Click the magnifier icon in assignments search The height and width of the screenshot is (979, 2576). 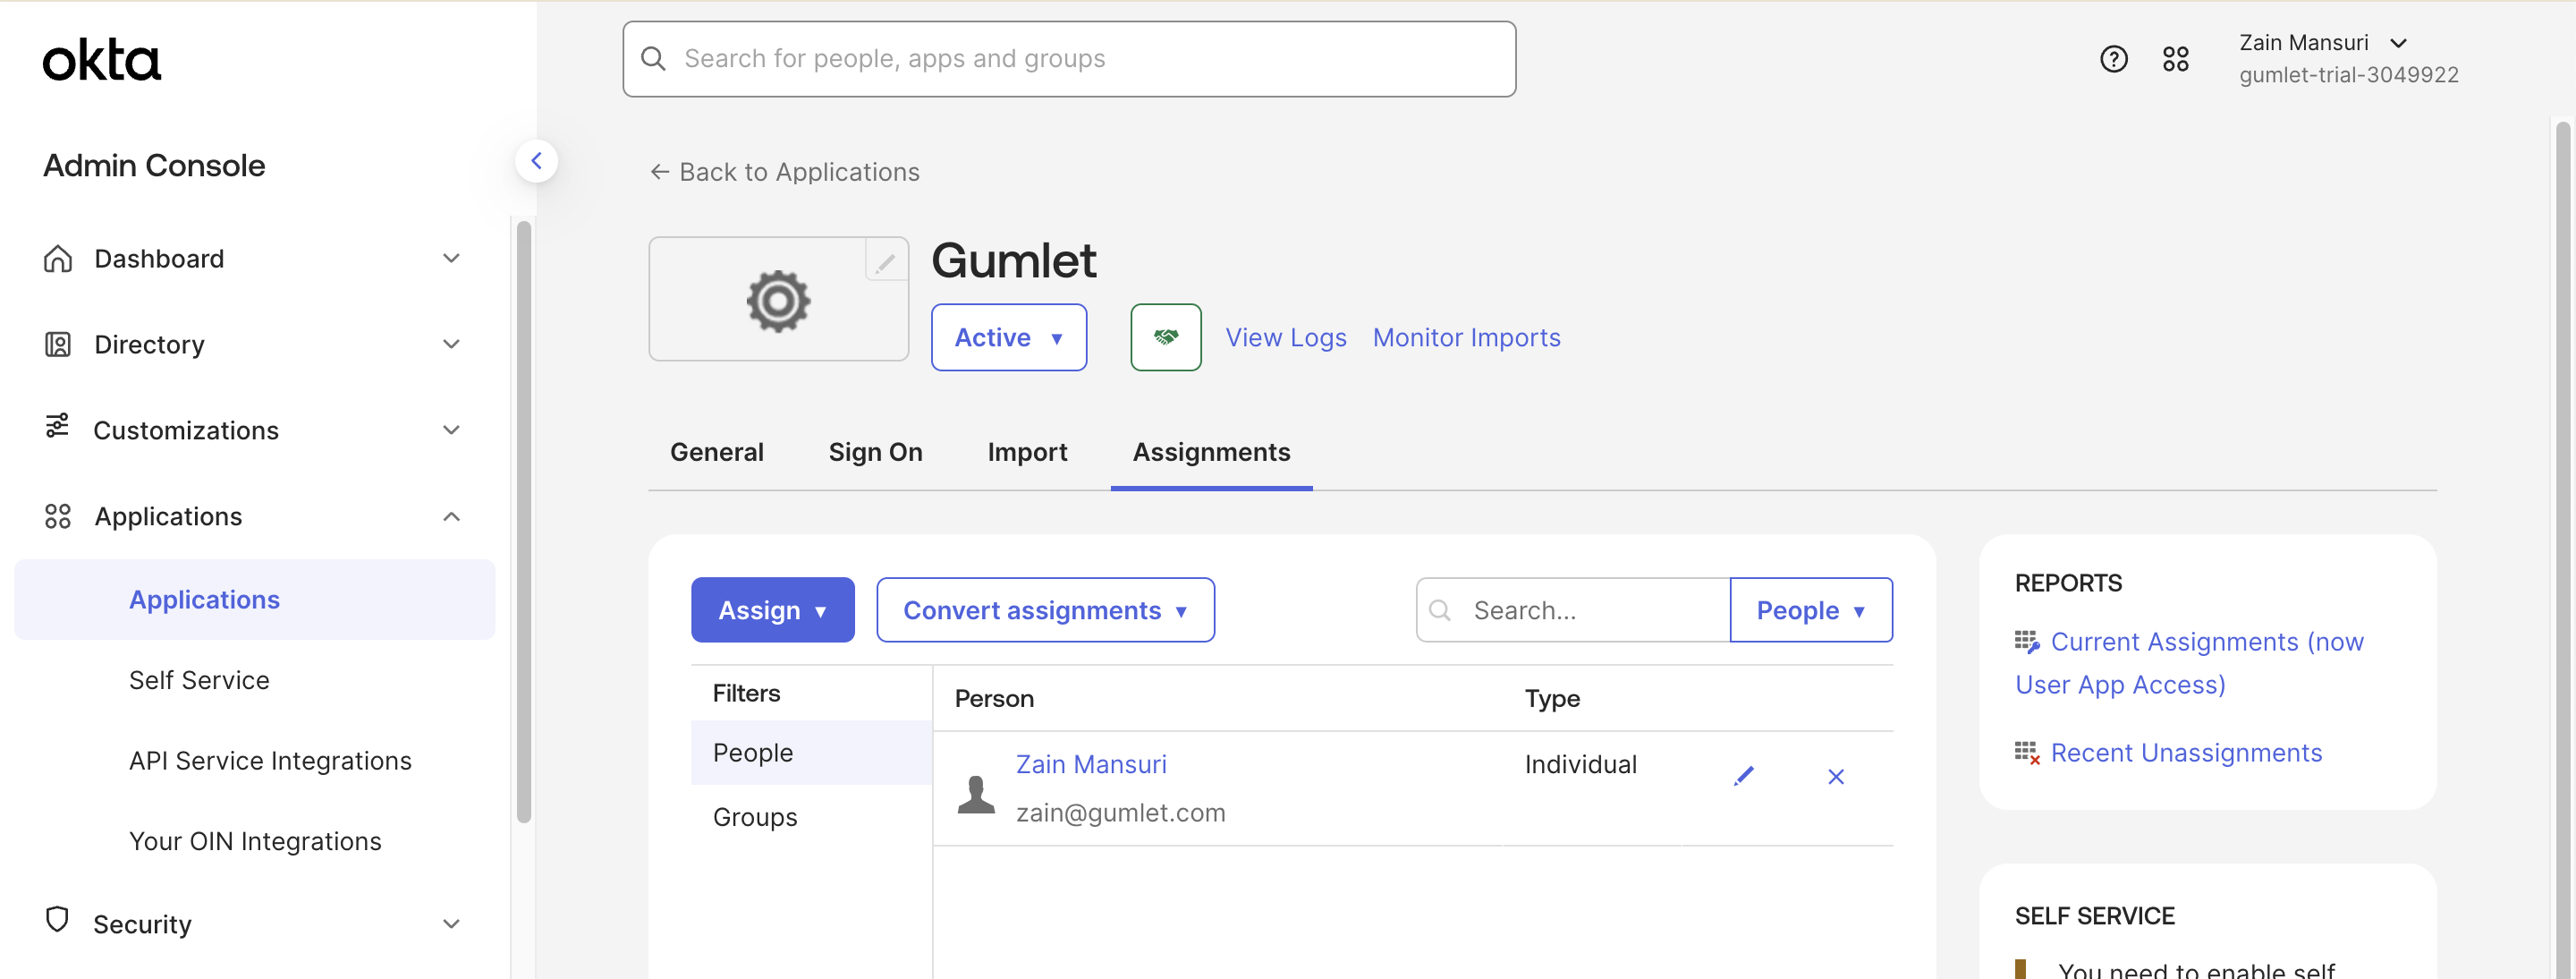(1440, 610)
